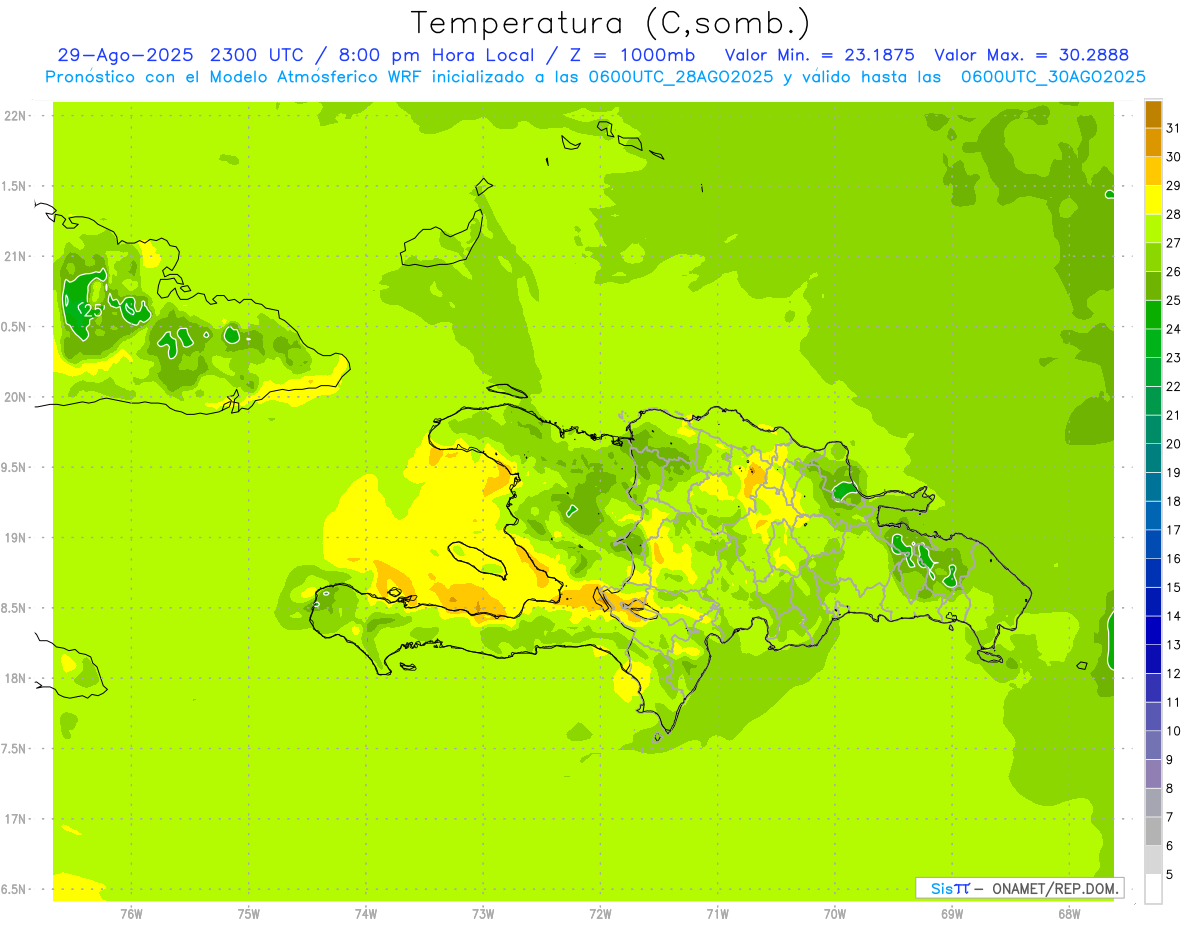
Task: Click the gray swatch between 6 and 7
Action: 1153,831
